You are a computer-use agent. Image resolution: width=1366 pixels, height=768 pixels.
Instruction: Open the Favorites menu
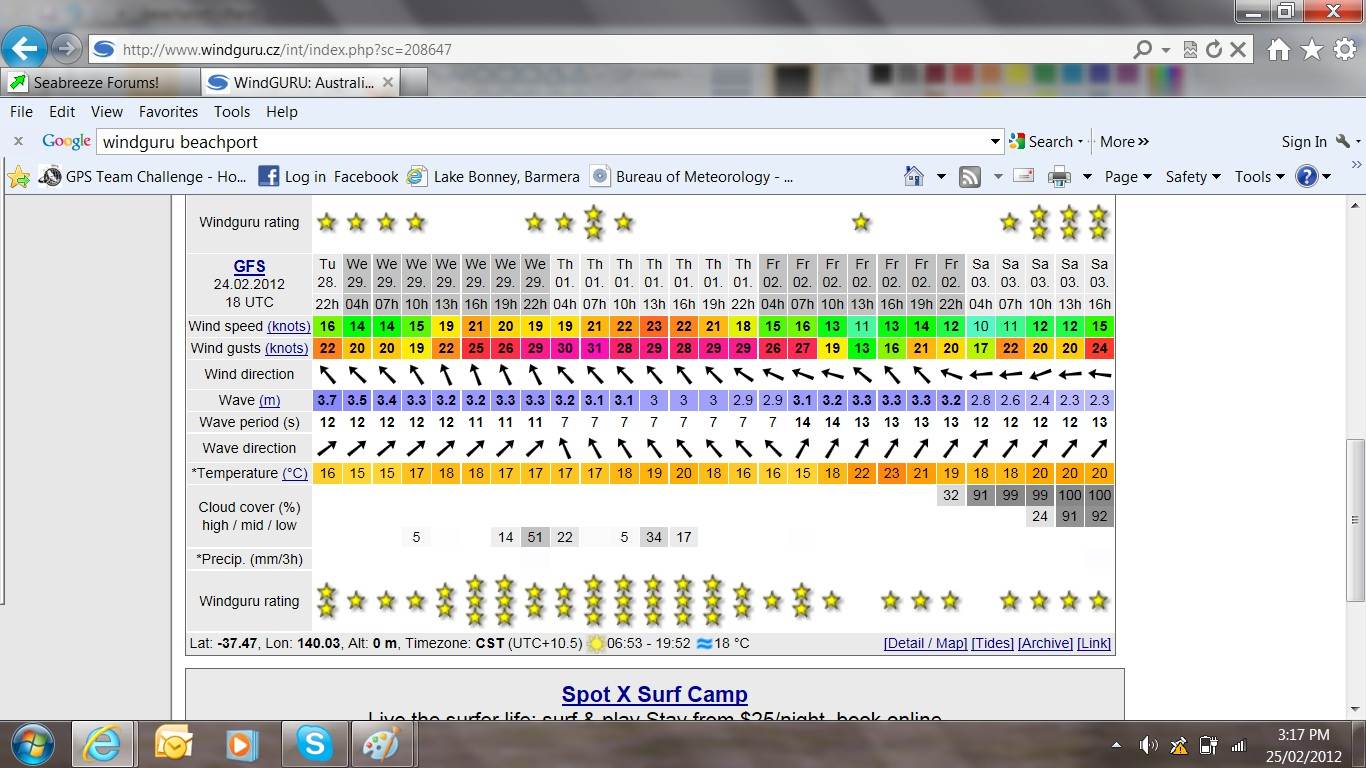click(168, 112)
